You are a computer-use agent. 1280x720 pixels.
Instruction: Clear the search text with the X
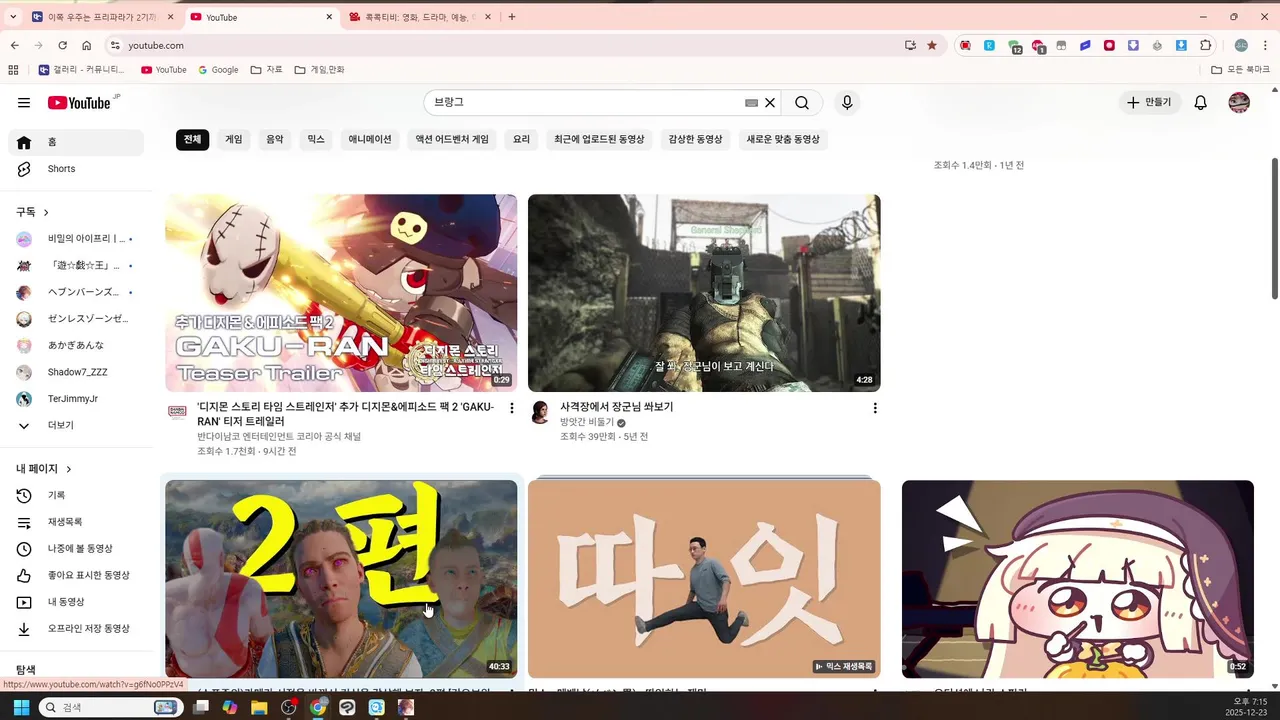pyautogui.click(x=770, y=103)
